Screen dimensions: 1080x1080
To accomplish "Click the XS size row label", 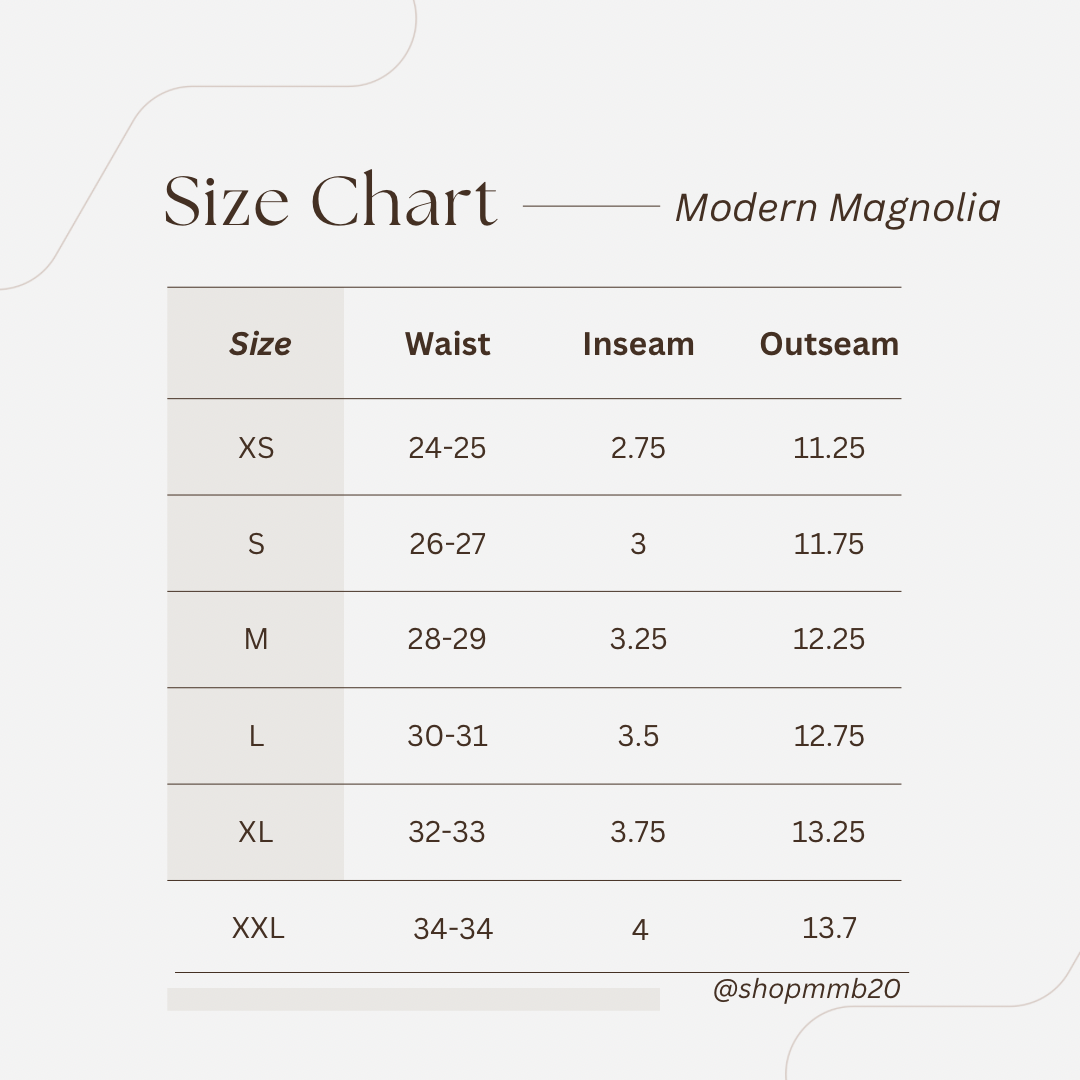I will [x=256, y=448].
